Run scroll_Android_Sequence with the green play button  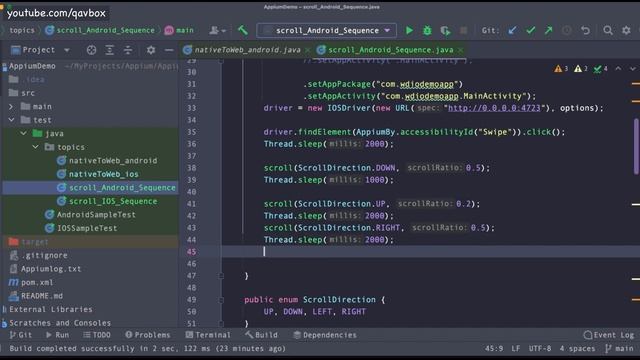pos(409,30)
